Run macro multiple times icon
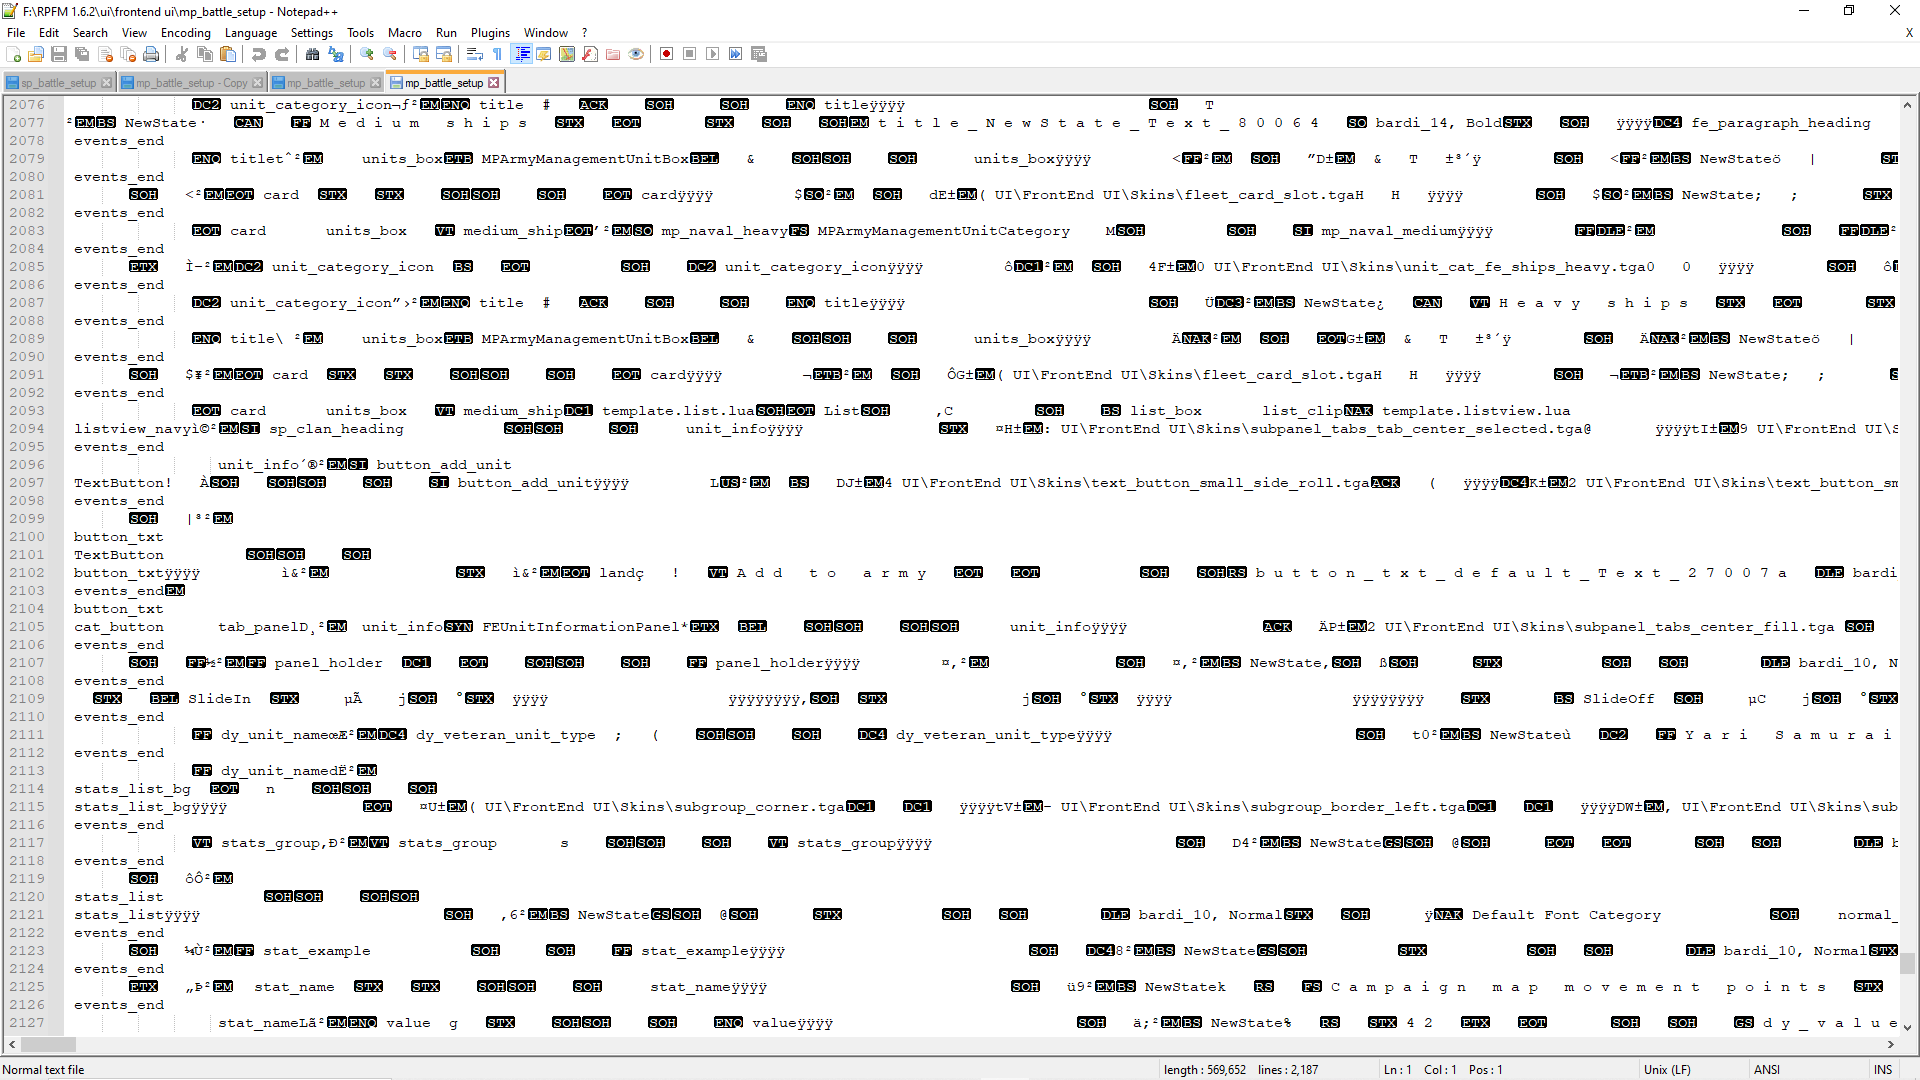 click(736, 54)
